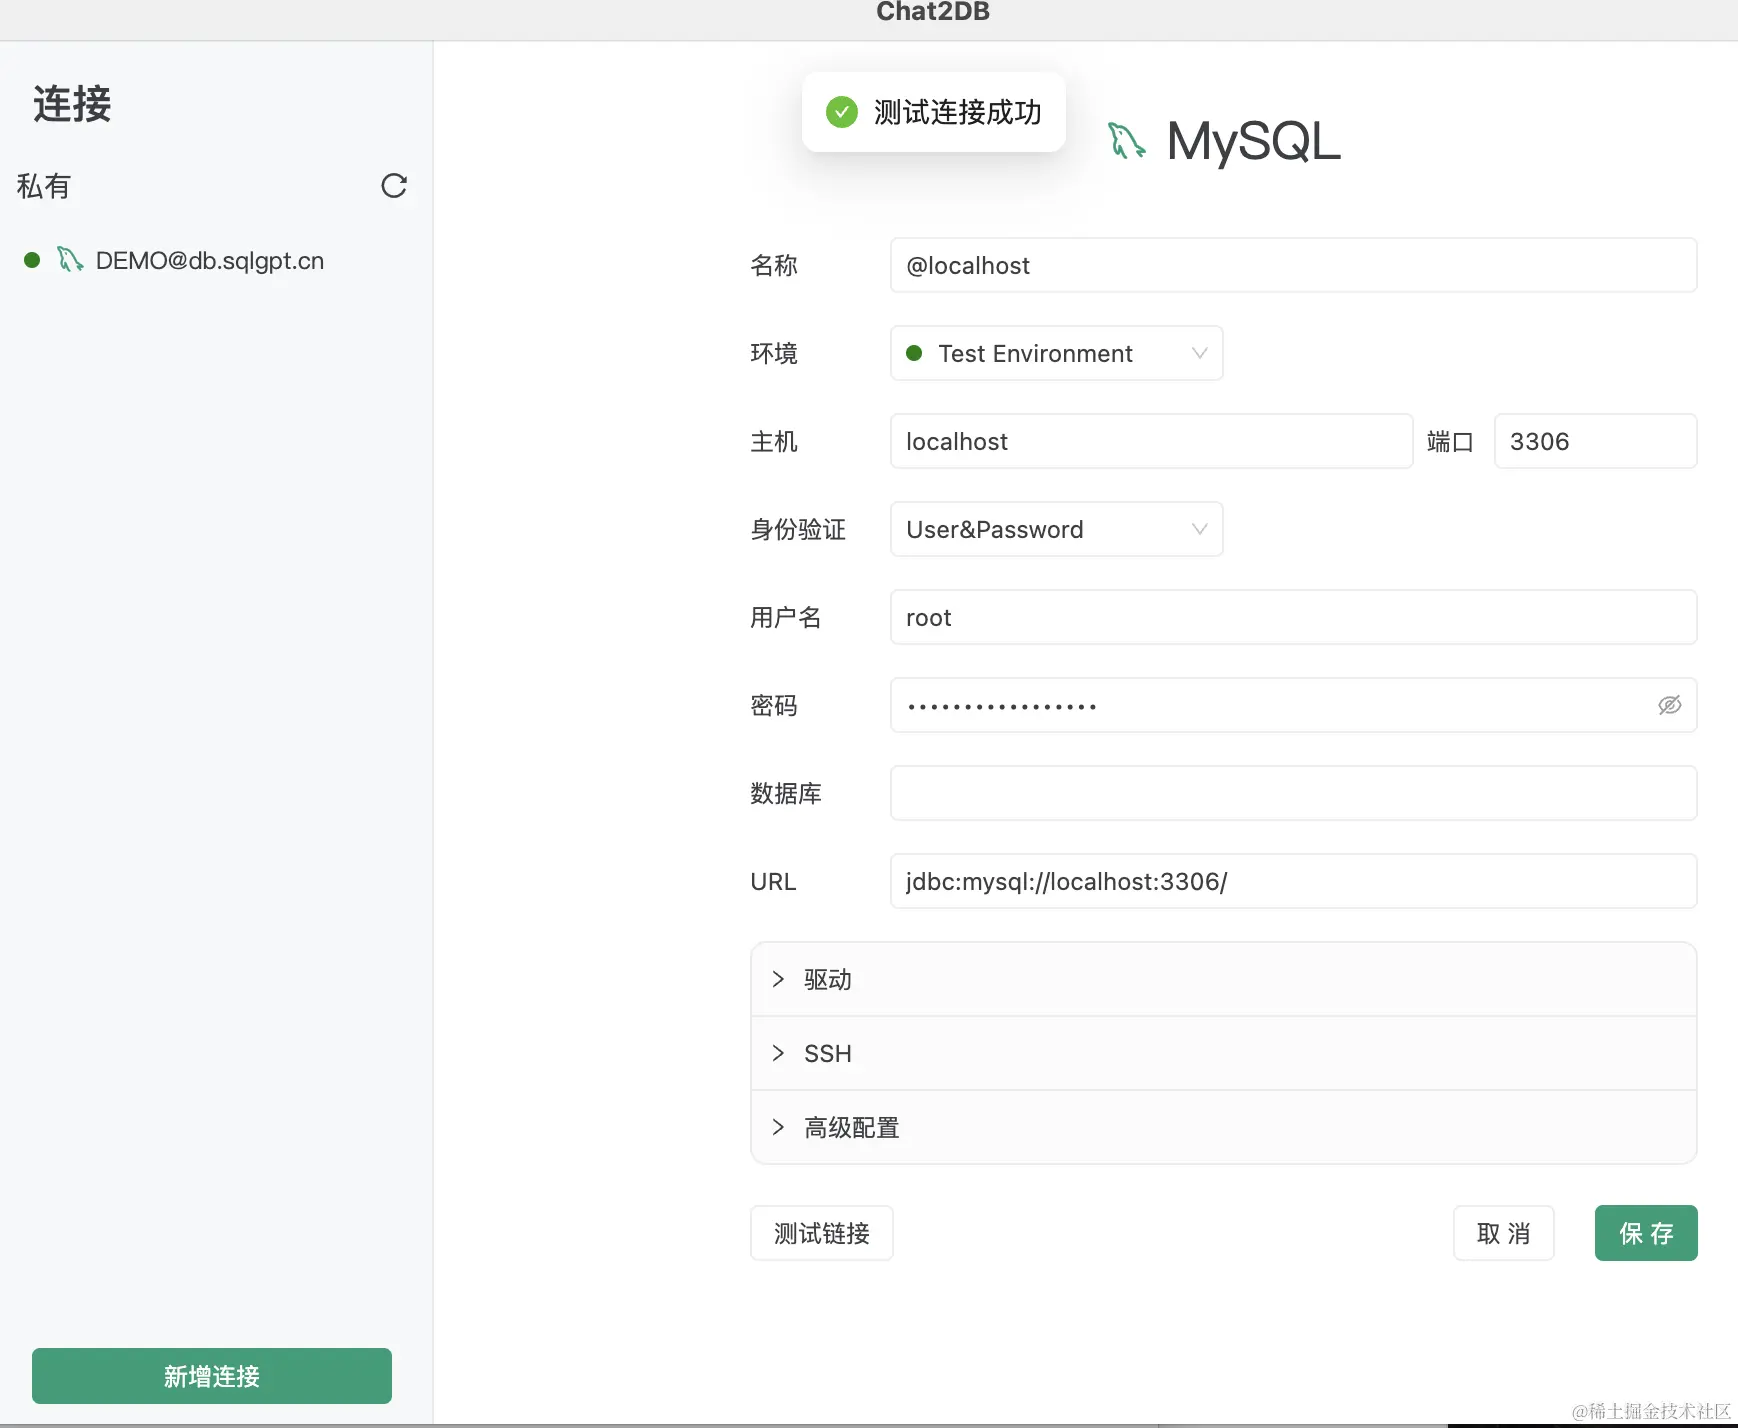The width and height of the screenshot is (1738, 1428).
Task: Toggle password visibility eye icon
Action: [1669, 705]
